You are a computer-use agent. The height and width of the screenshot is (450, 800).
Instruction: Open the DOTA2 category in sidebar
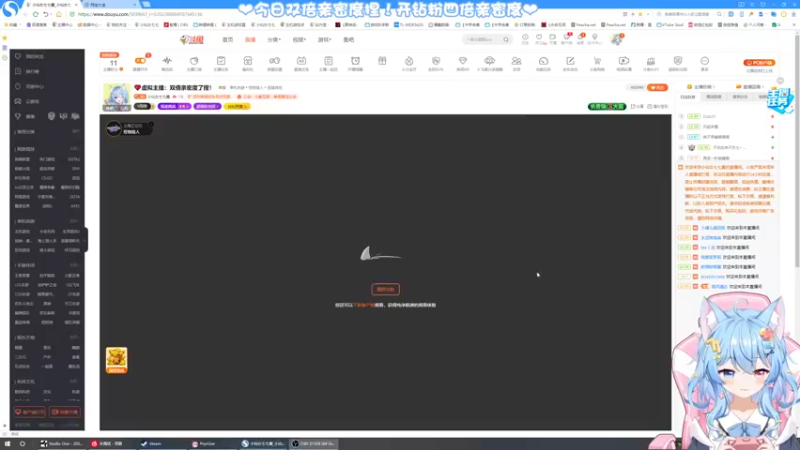74,159
